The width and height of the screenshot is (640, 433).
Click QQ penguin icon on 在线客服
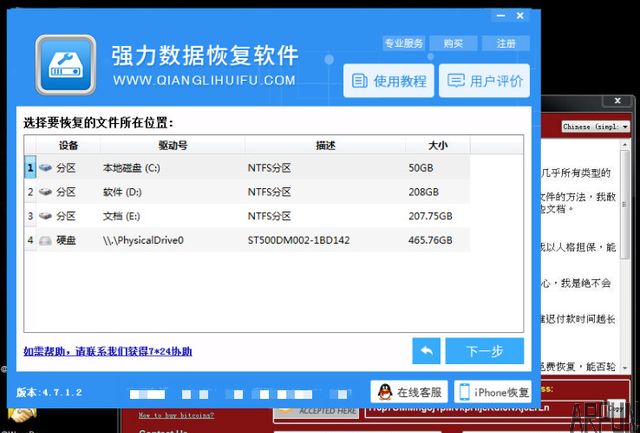pyautogui.click(x=384, y=392)
